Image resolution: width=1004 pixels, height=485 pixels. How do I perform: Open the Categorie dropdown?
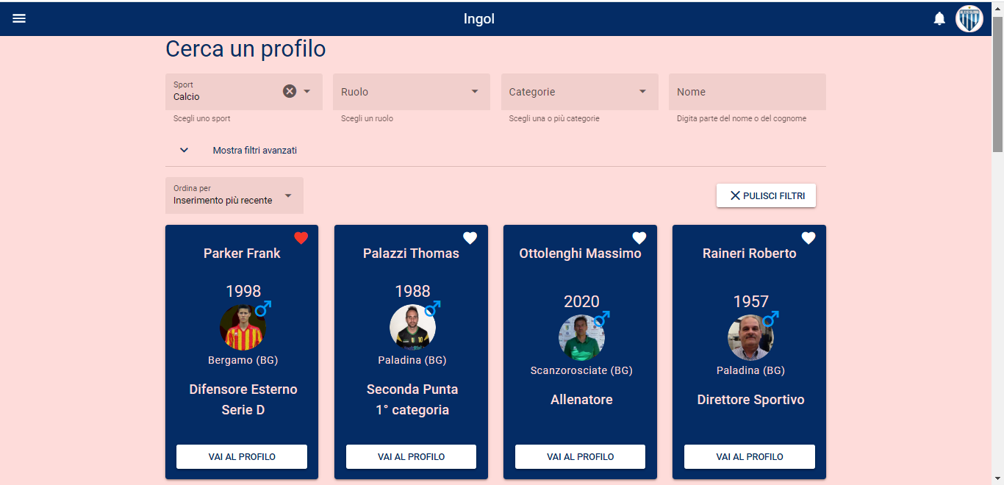pos(579,92)
